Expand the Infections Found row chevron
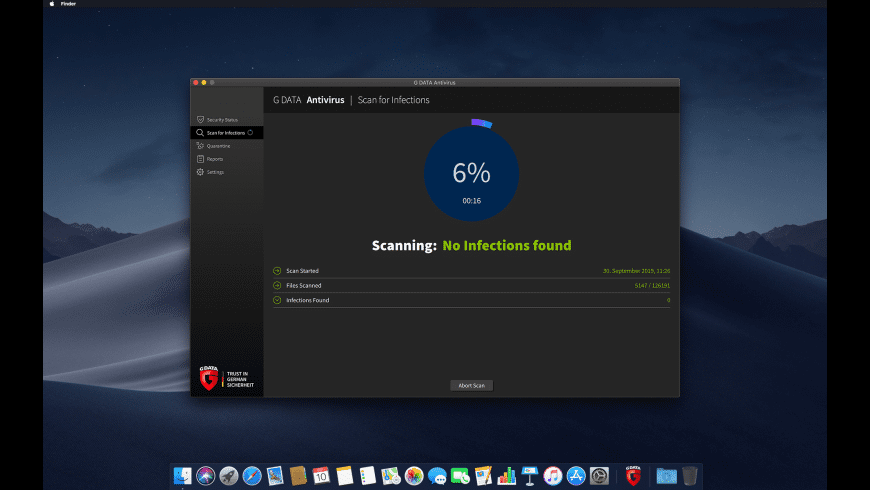The image size is (870, 490). coord(277,300)
